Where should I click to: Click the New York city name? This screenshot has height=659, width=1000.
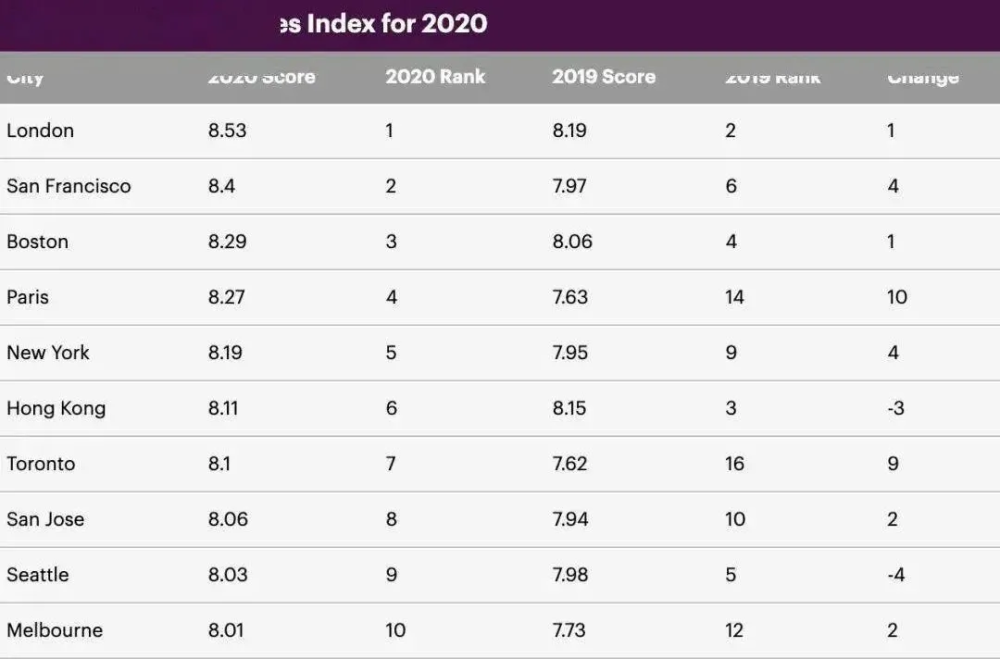[48, 352]
